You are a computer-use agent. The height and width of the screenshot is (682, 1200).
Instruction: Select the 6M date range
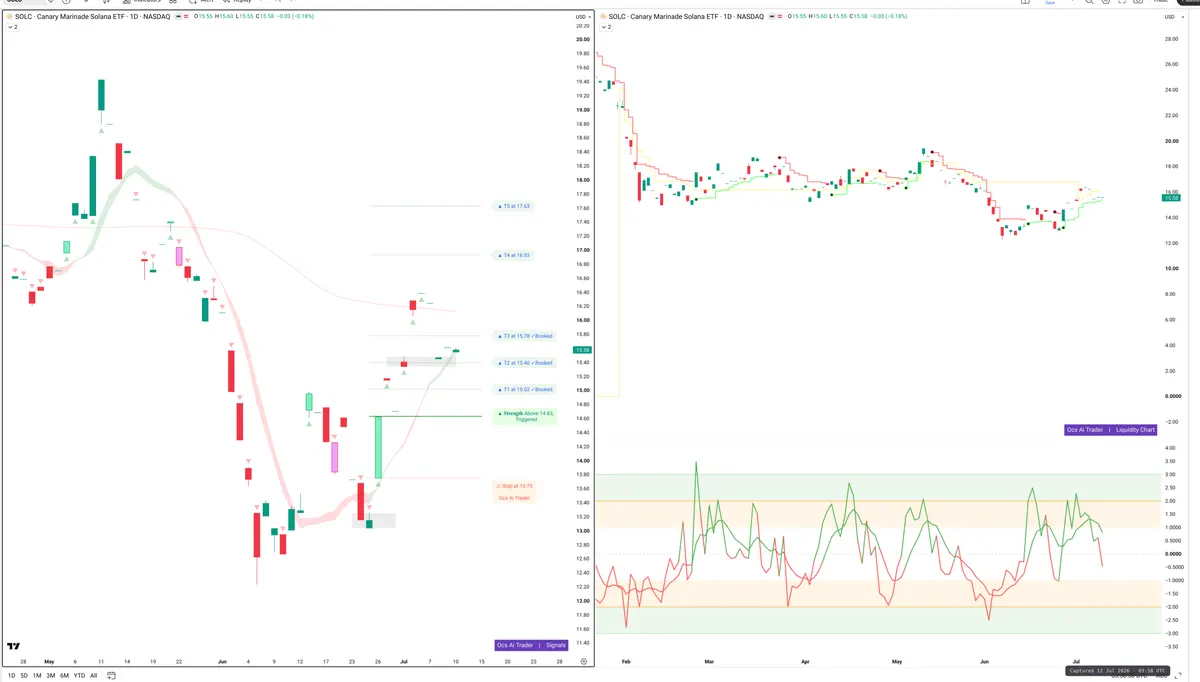pyautogui.click(x=64, y=676)
